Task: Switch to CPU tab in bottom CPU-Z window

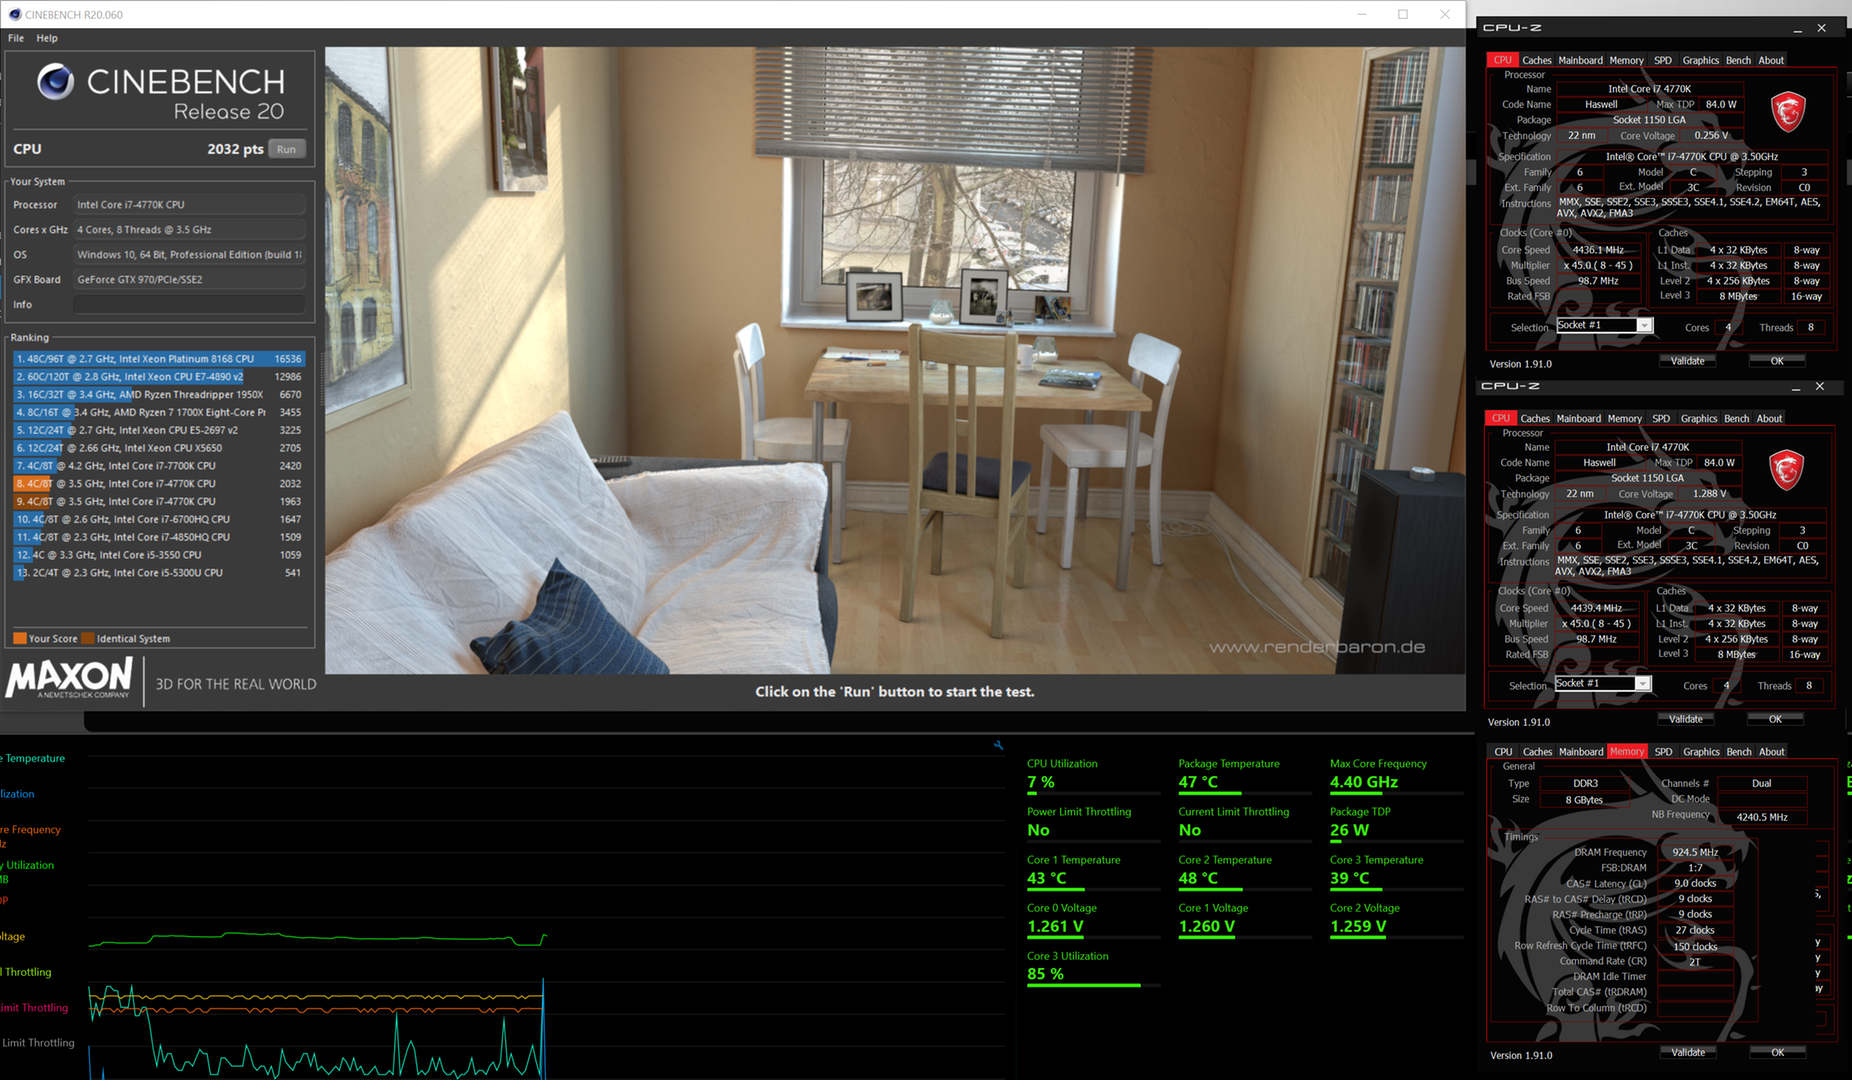Action: (1503, 751)
